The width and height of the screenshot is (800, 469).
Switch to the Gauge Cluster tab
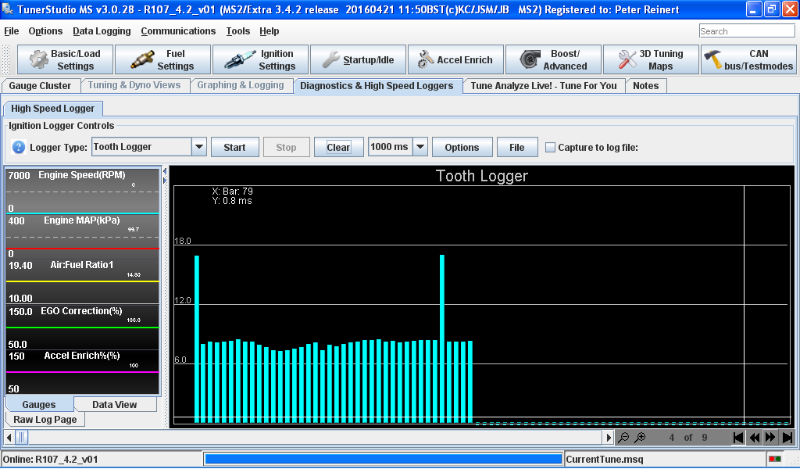click(40, 86)
